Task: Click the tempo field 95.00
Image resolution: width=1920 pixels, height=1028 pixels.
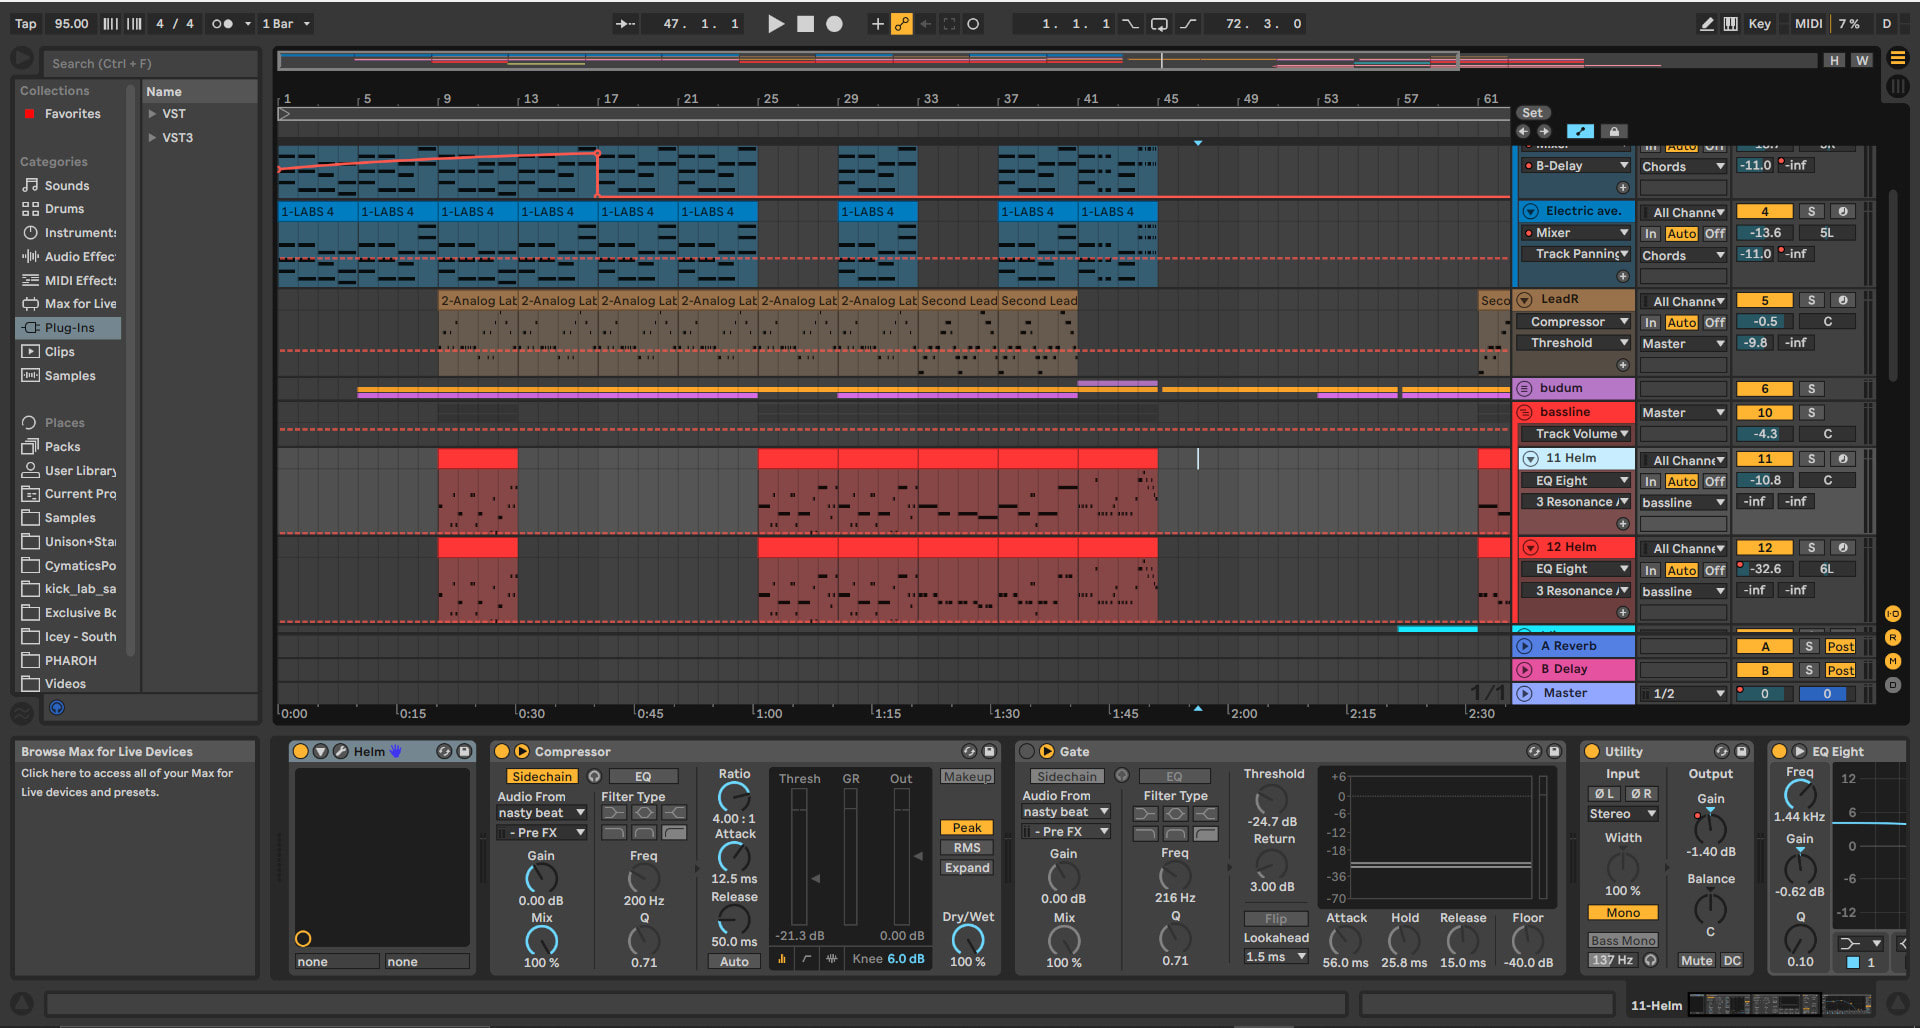Action: pyautogui.click(x=71, y=24)
